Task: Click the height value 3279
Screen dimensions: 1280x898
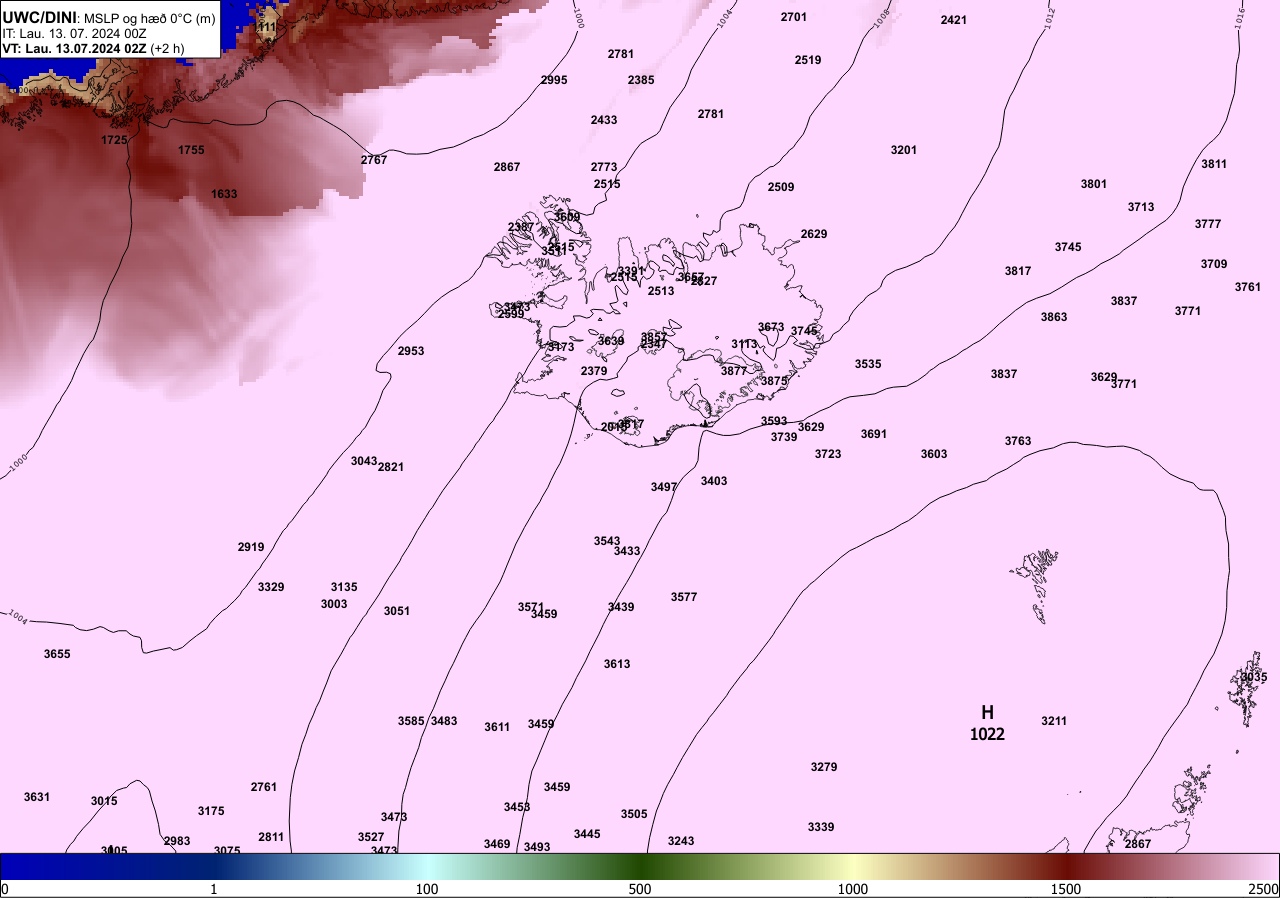Action: [x=824, y=767]
